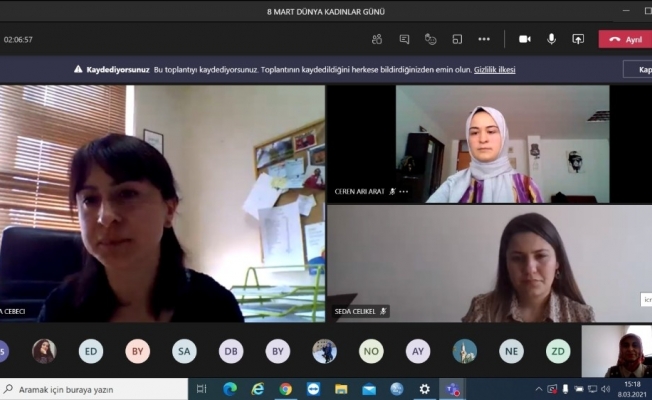The height and width of the screenshot is (400, 652).
Task: Open the raise hand reactions icon
Action: pos(431,39)
